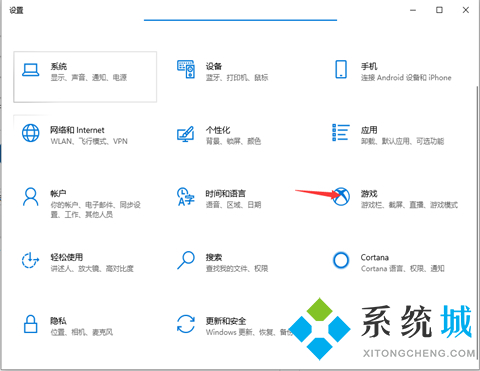Minimize the 设置 window
The height and width of the screenshot is (371, 480).
tap(413, 10)
